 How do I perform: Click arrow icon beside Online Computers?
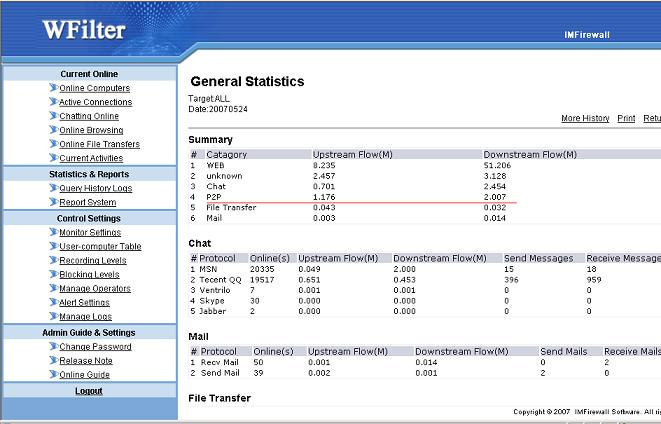point(54,88)
